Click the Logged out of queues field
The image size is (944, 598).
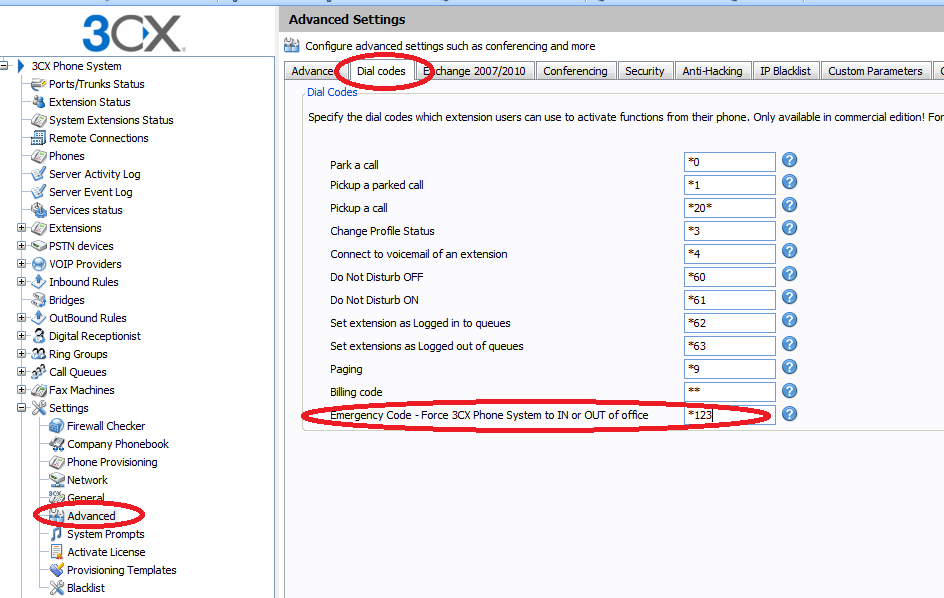point(730,346)
